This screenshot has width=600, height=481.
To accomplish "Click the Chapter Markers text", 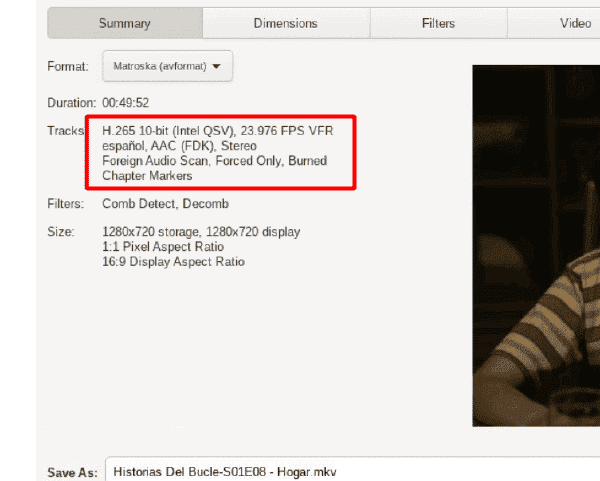I will click(x=147, y=176).
